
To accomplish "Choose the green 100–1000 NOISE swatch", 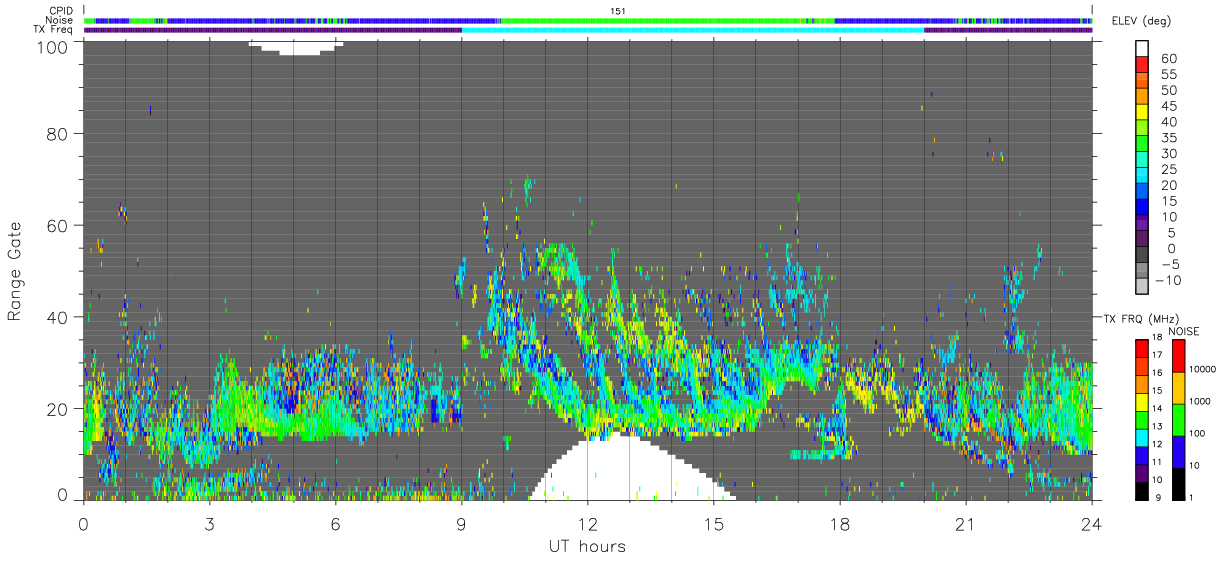I will 1177,420.
